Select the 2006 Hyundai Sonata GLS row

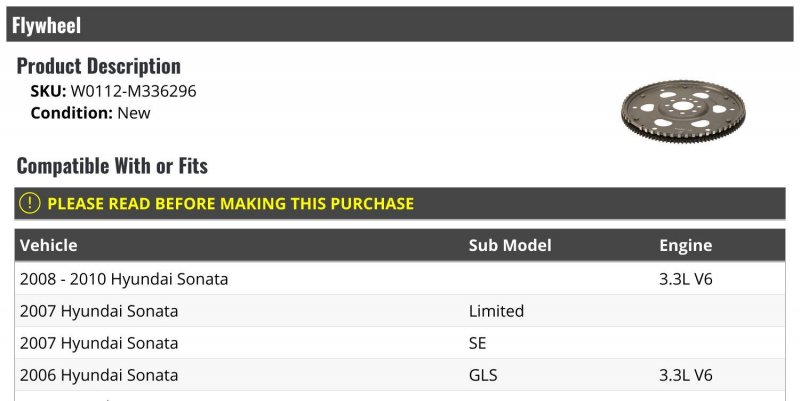[399, 375]
